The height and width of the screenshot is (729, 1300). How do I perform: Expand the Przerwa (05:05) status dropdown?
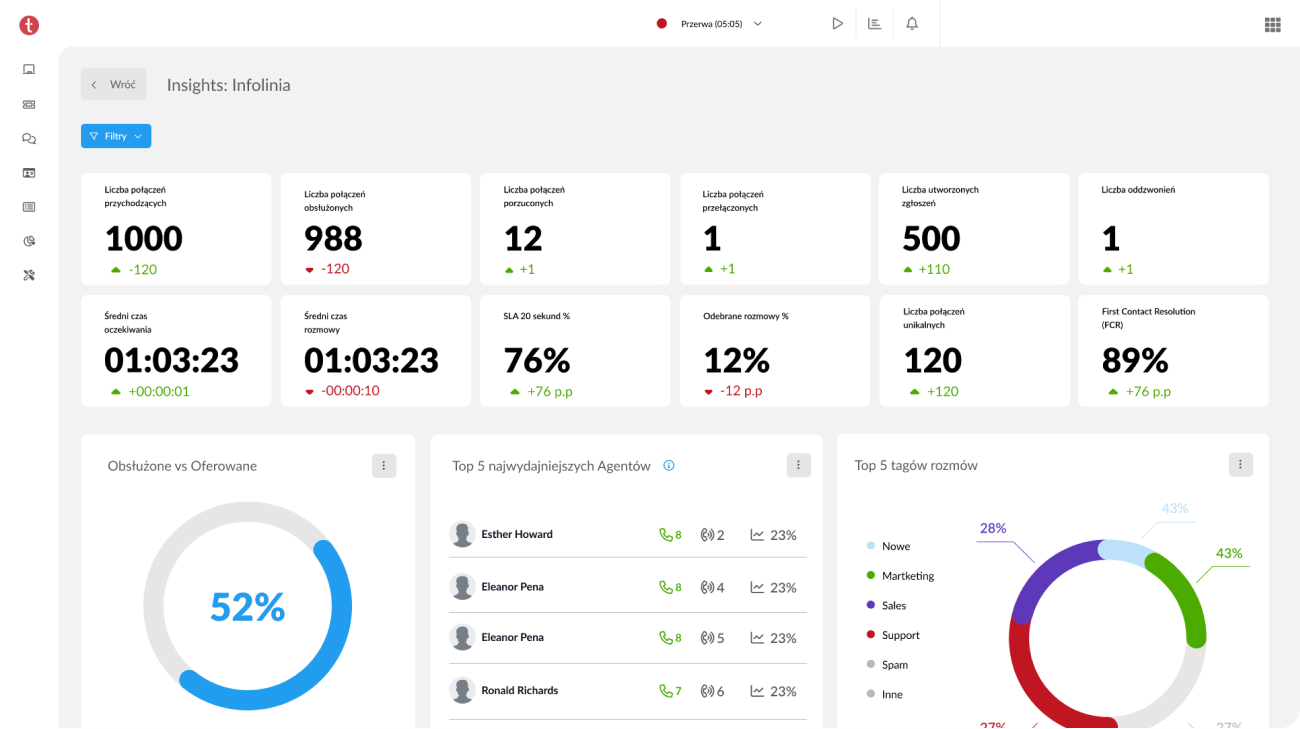(x=720, y=24)
